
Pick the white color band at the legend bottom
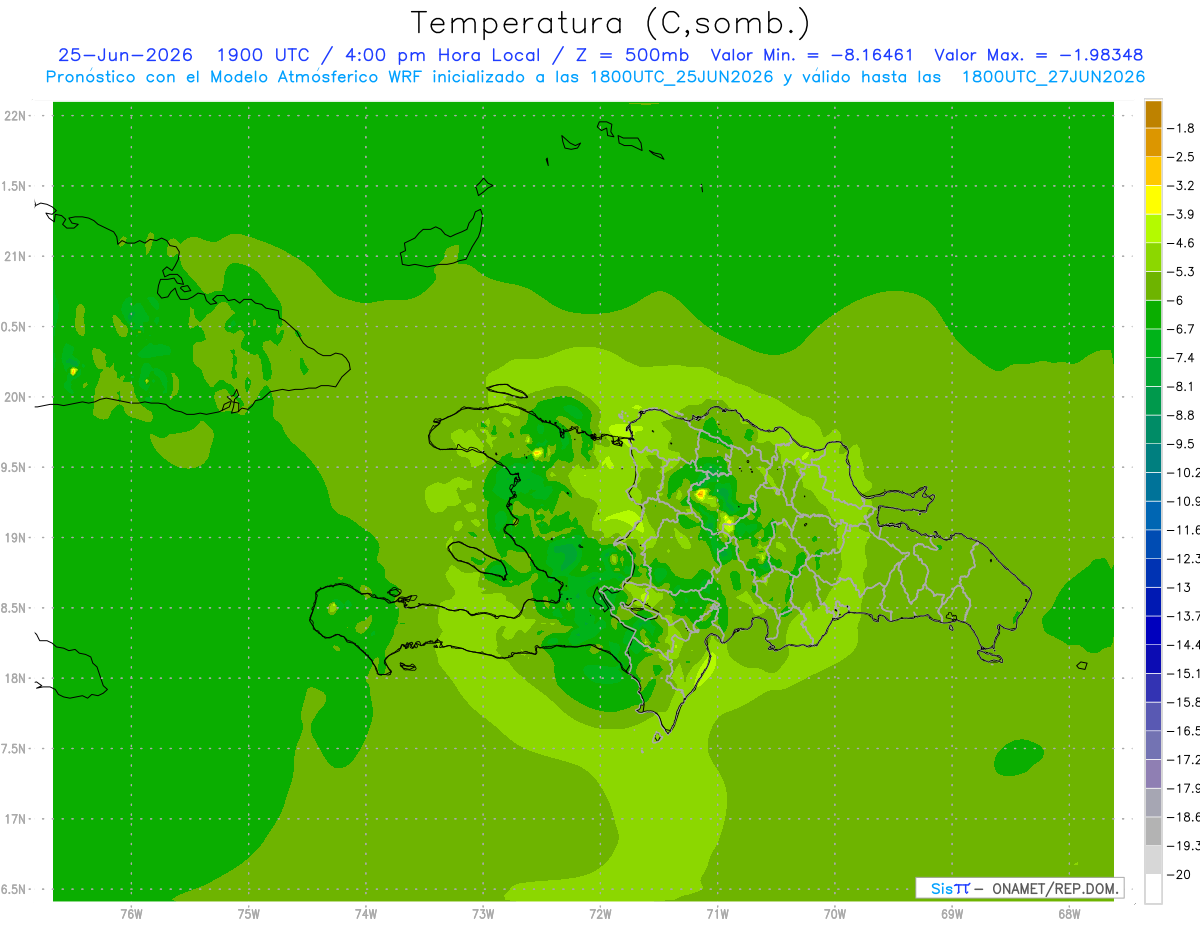(1153, 889)
